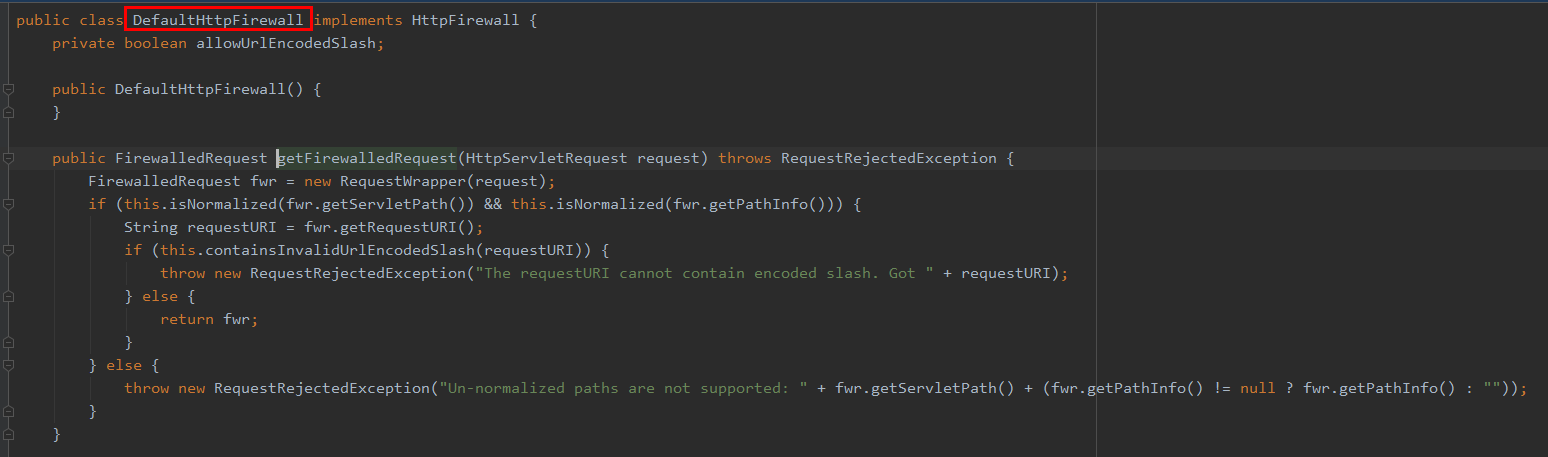This screenshot has width=1548, height=457.
Task: Click the red-boxed DefaultHttpFirewall class name
Action: click(218, 20)
